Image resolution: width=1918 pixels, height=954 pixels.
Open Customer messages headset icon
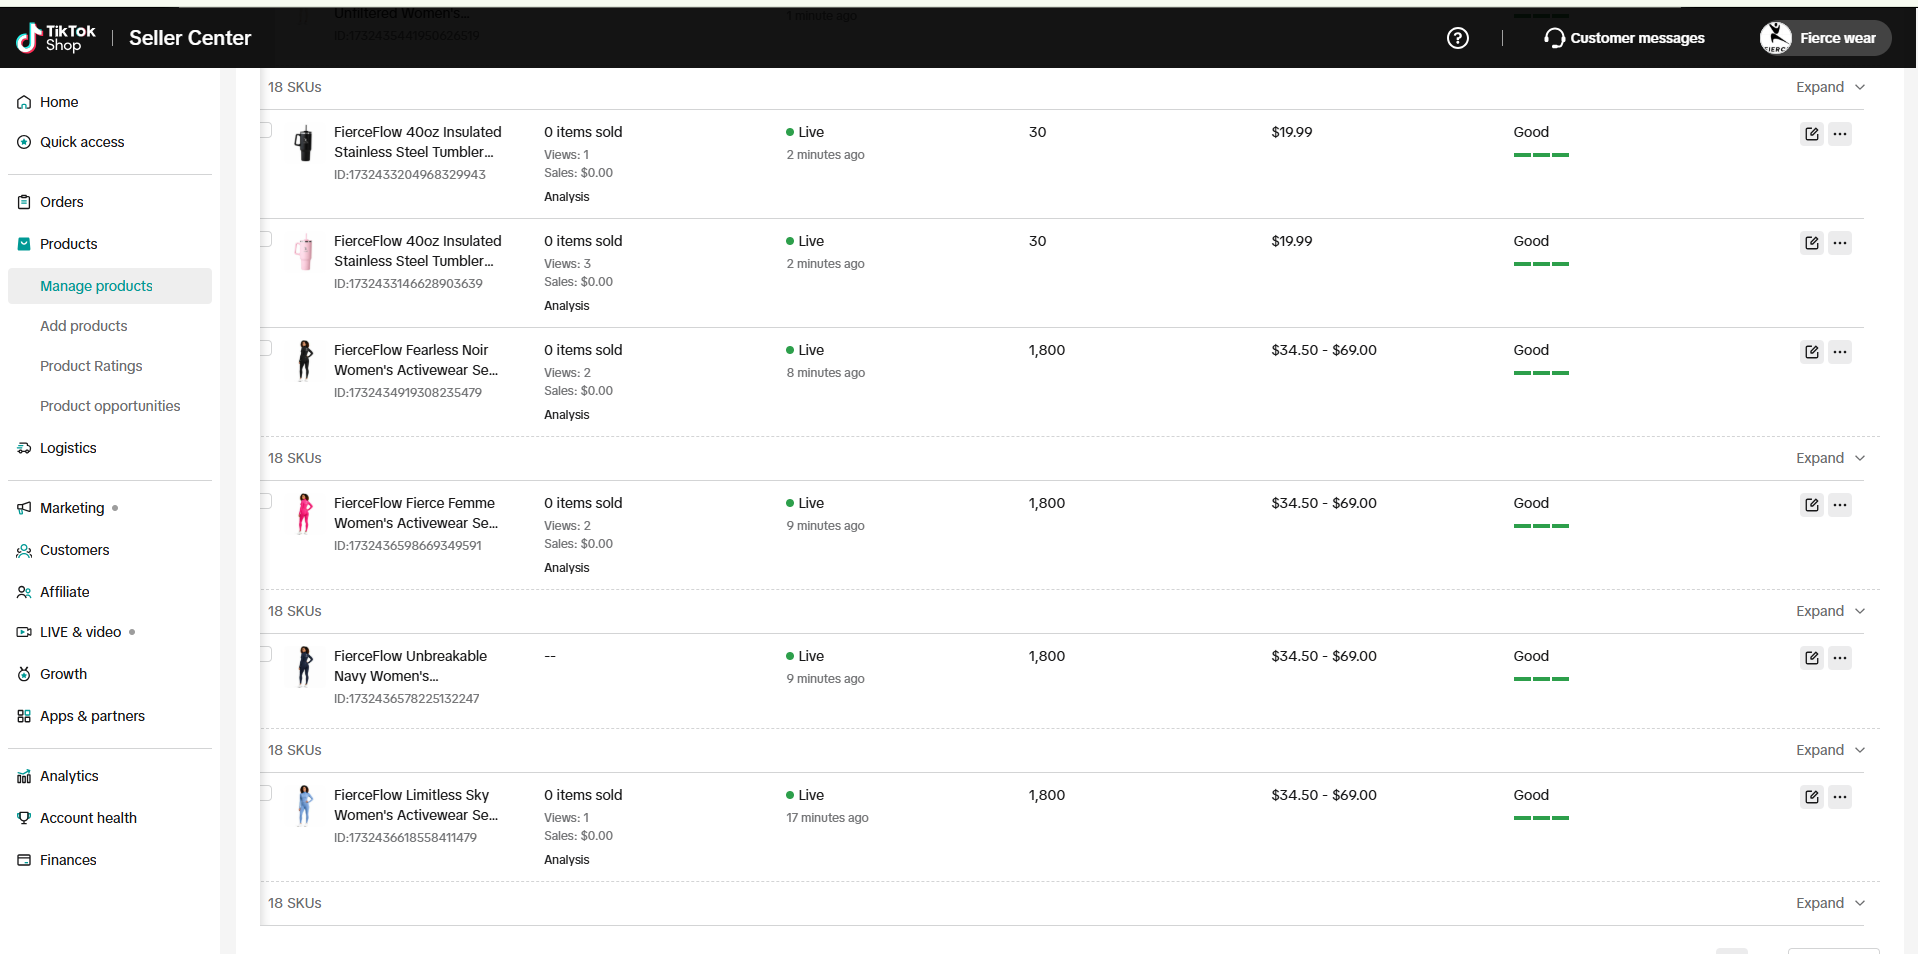coord(1554,38)
